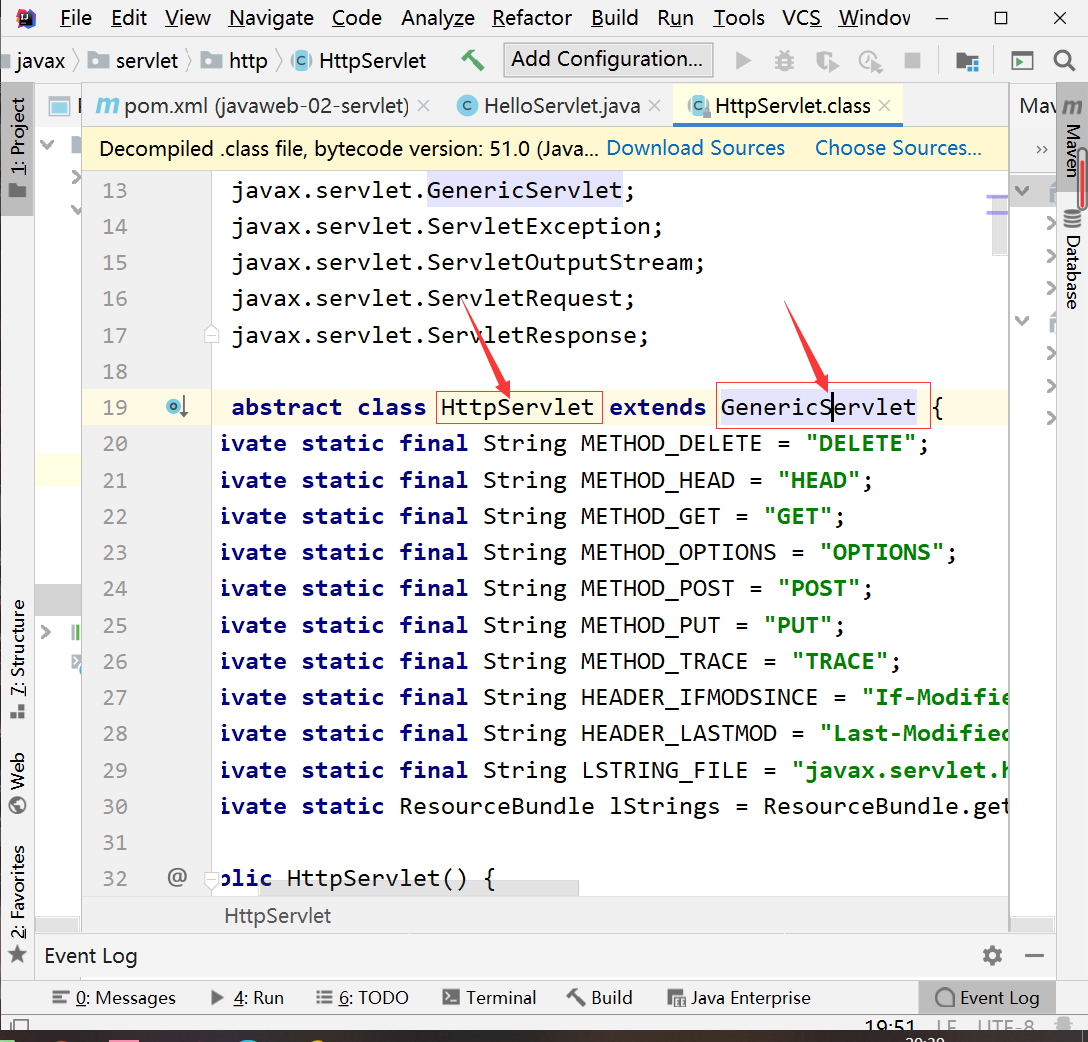Open Event Log settings gear
This screenshot has width=1088, height=1042.
pos(992,955)
